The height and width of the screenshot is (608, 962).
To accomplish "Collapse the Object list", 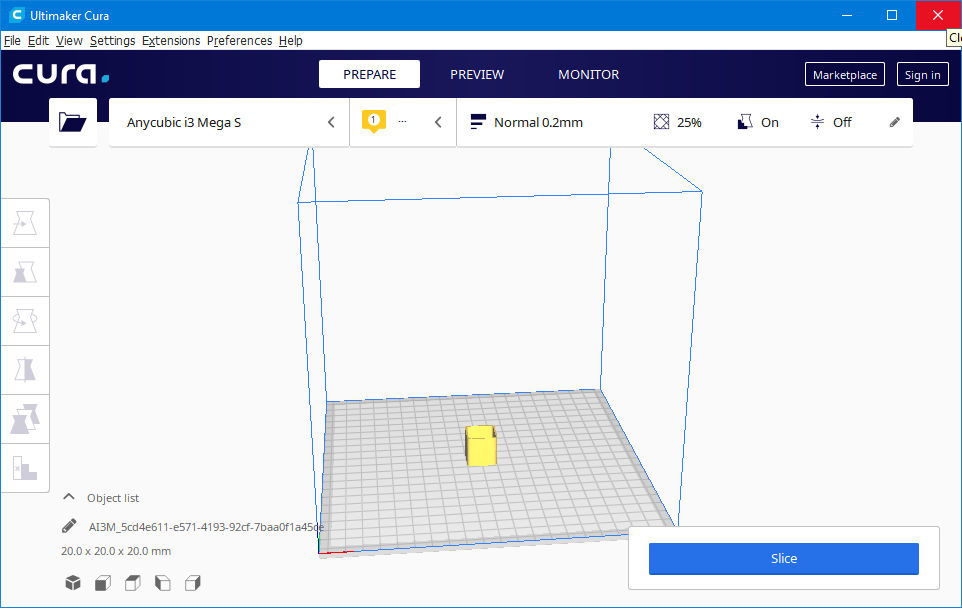I will (x=69, y=497).
